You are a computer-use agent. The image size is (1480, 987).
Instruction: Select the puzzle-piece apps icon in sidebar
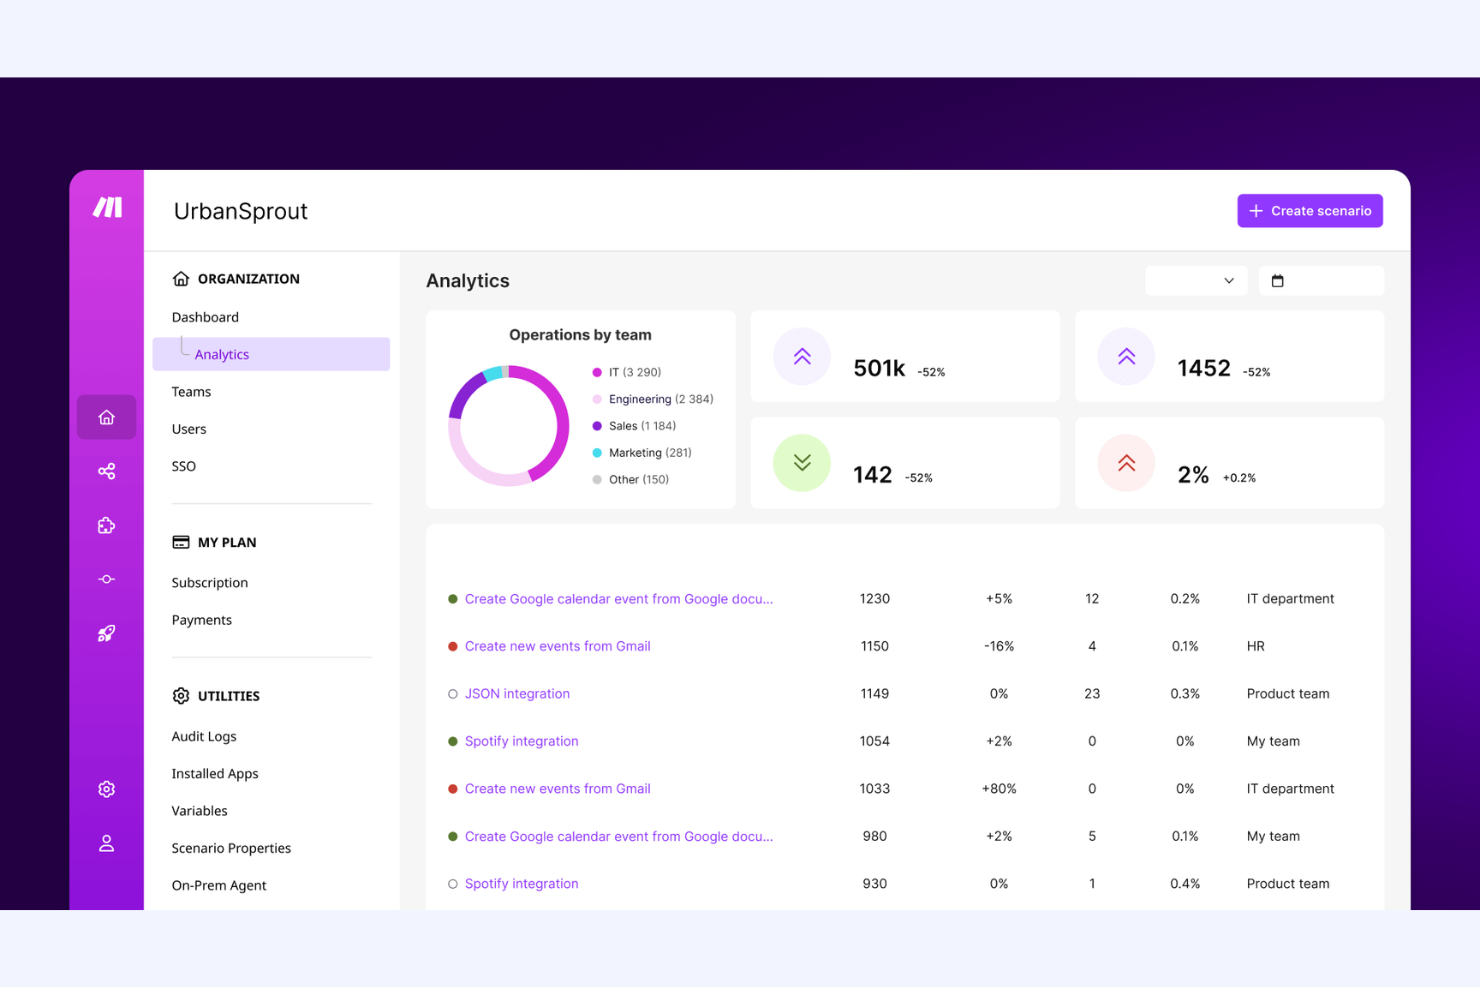106,525
